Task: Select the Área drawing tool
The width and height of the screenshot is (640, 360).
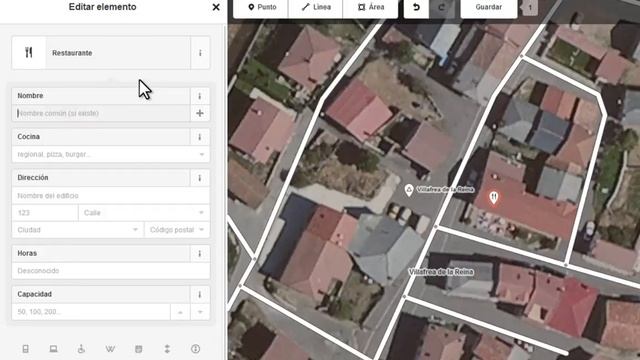Action: [371, 7]
